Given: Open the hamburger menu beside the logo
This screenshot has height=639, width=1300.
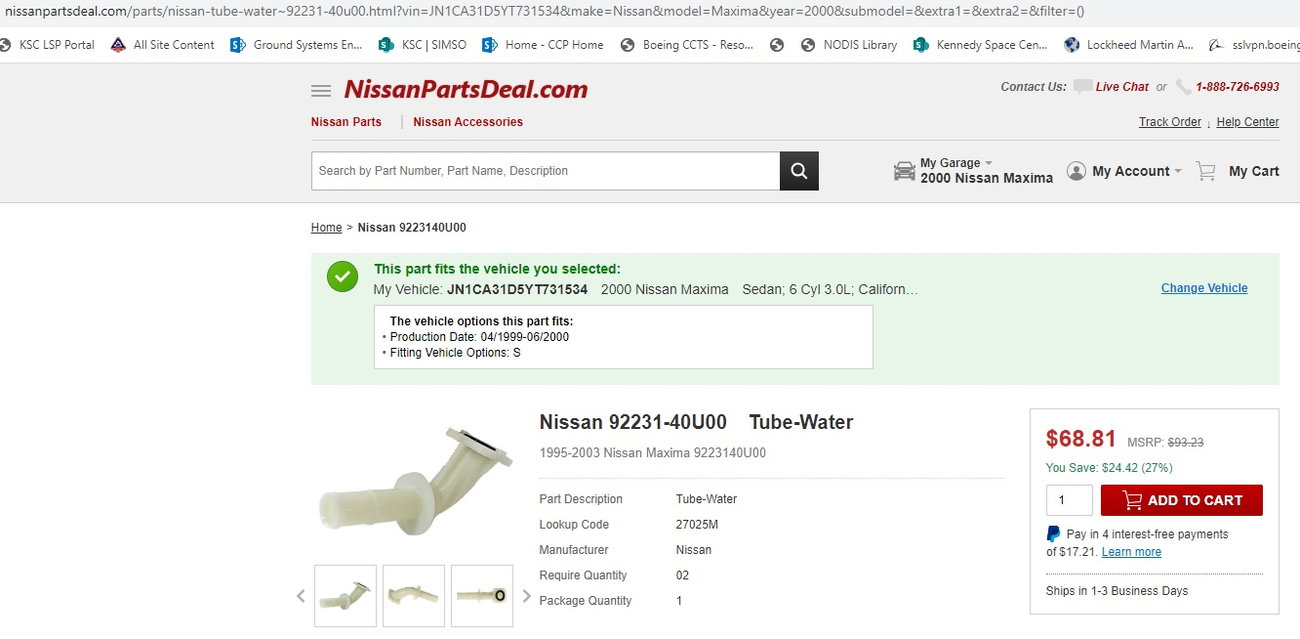Looking at the screenshot, I should (x=320, y=91).
